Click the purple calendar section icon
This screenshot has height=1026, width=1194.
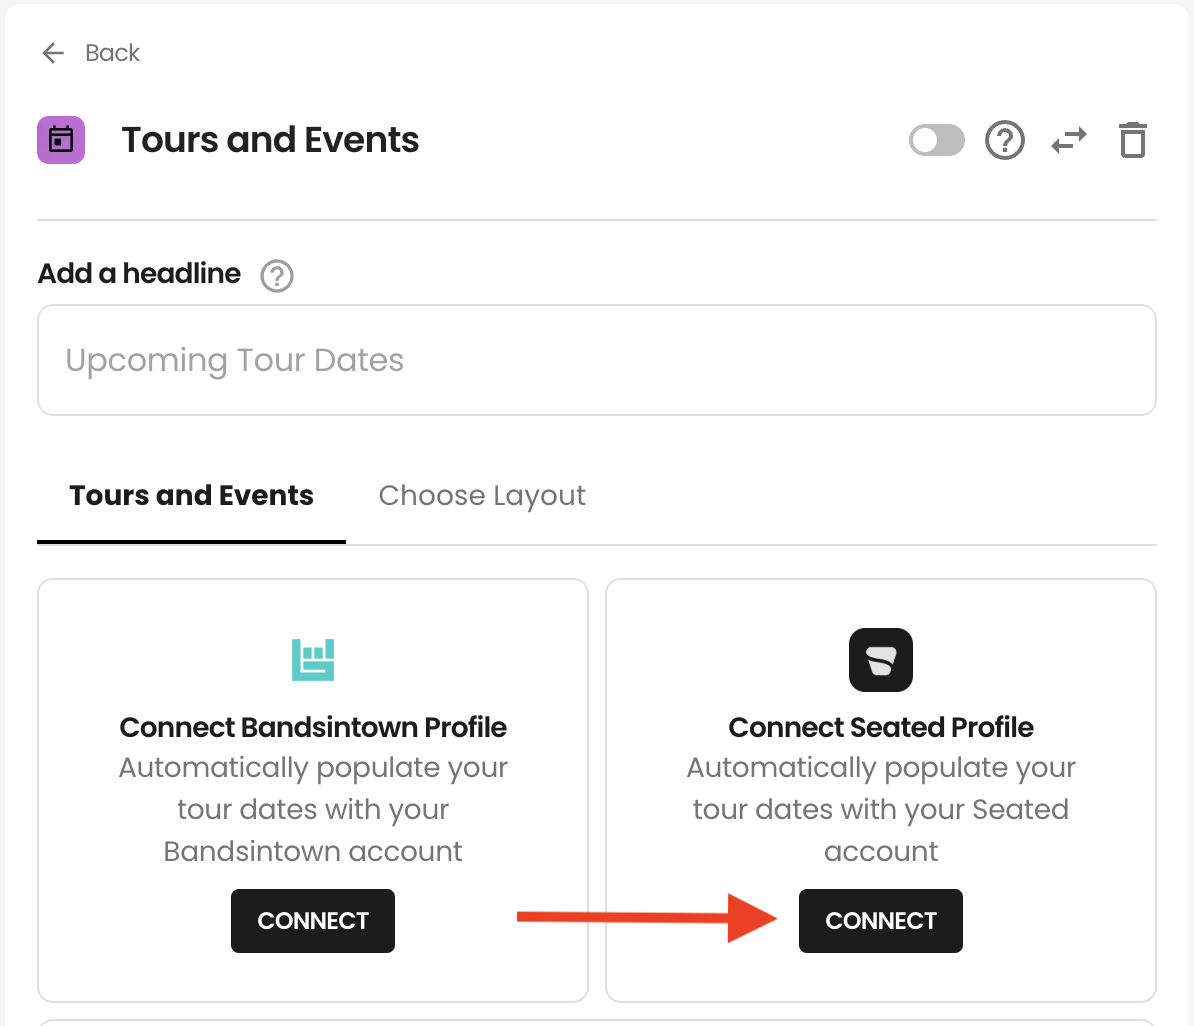pyautogui.click(x=61, y=140)
